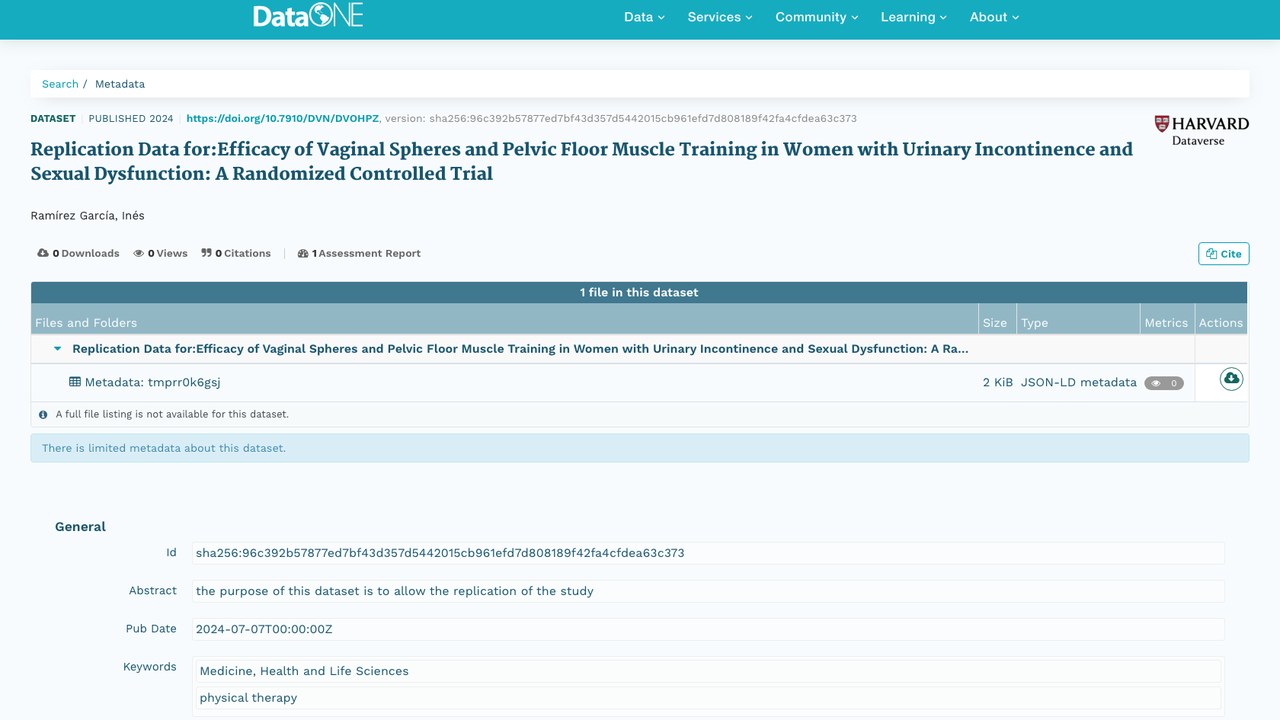The height and width of the screenshot is (720, 1280).
Task: Collapse the Replication Data folder row
Action: [x=57, y=349]
